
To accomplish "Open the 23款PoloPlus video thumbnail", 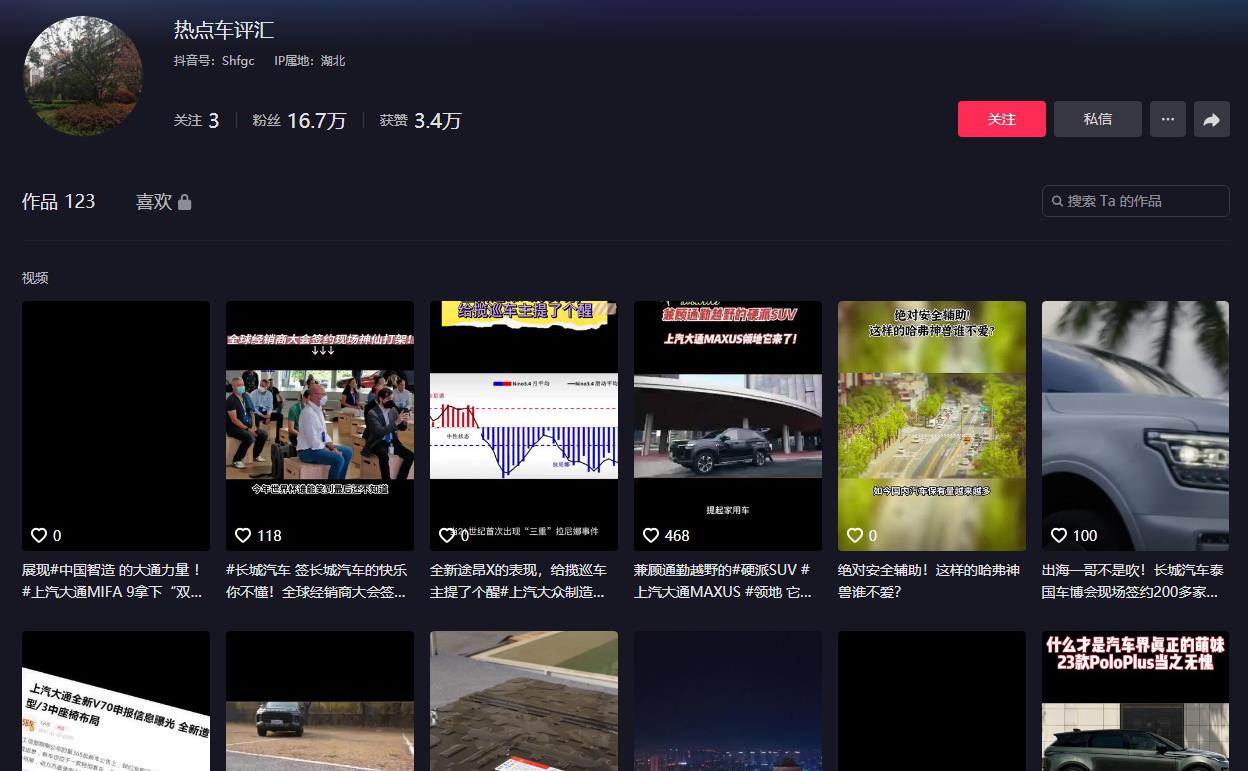I will tap(1136, 701).
